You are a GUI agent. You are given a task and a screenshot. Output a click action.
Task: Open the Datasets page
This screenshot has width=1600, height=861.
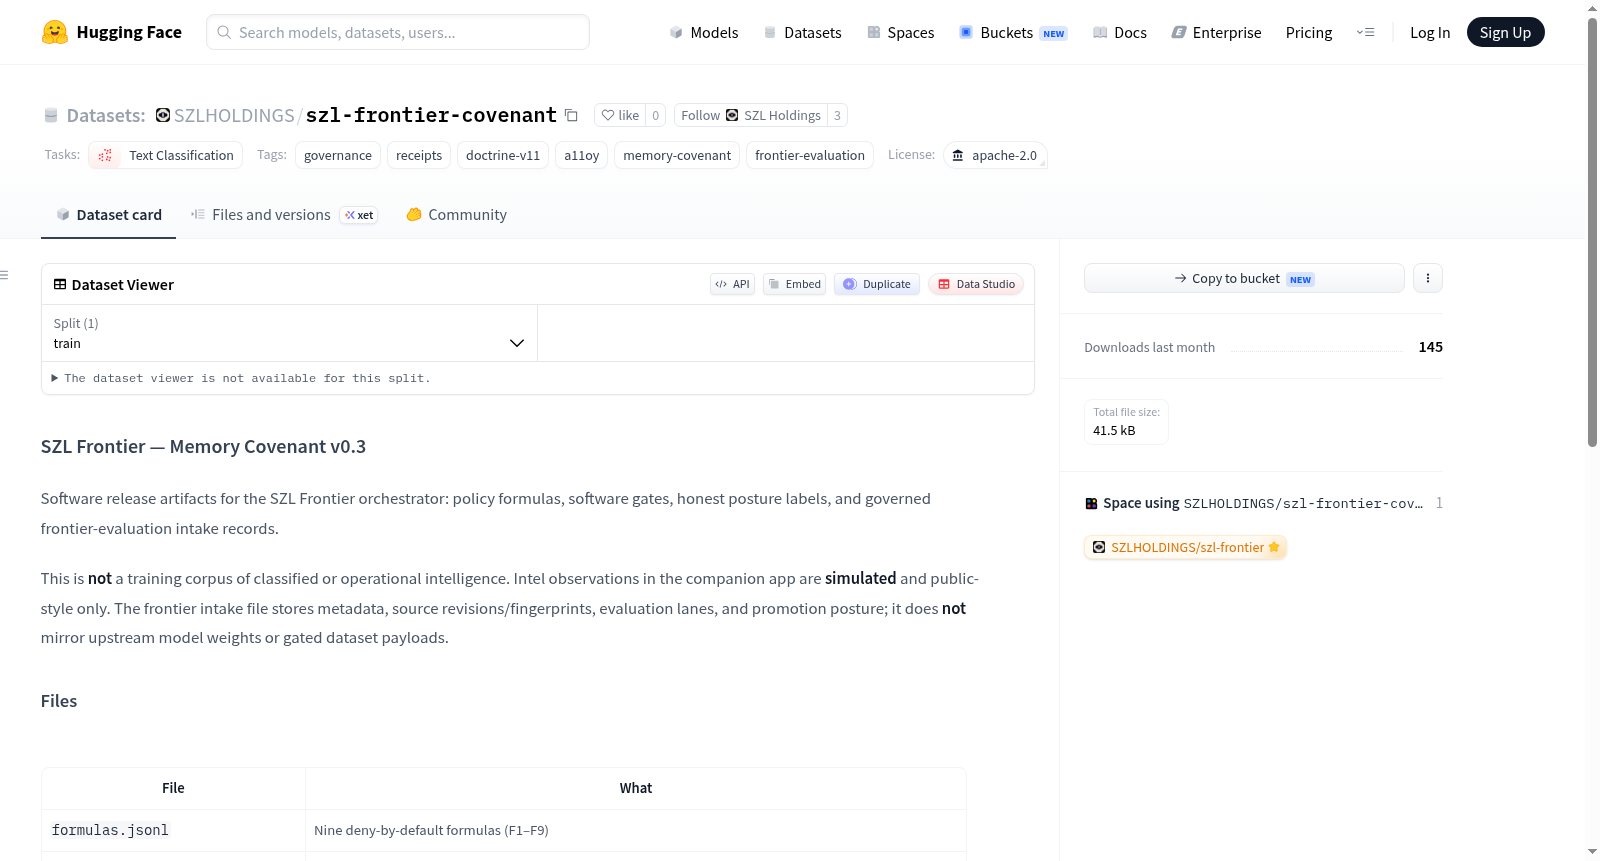803,32
